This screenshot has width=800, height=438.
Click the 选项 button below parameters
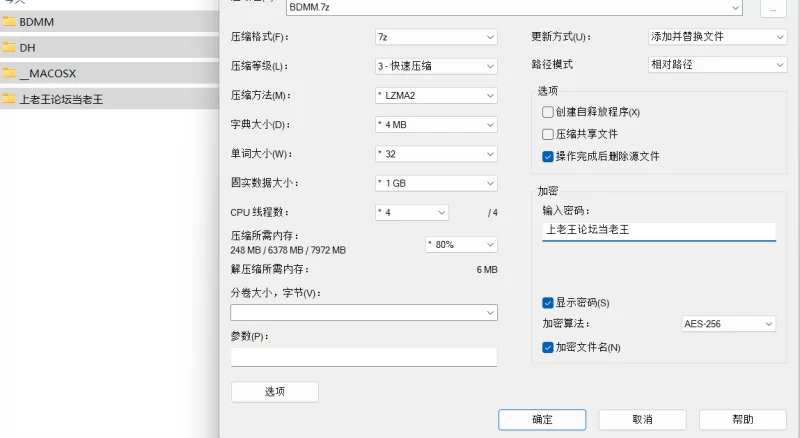[x=274, y=392]
